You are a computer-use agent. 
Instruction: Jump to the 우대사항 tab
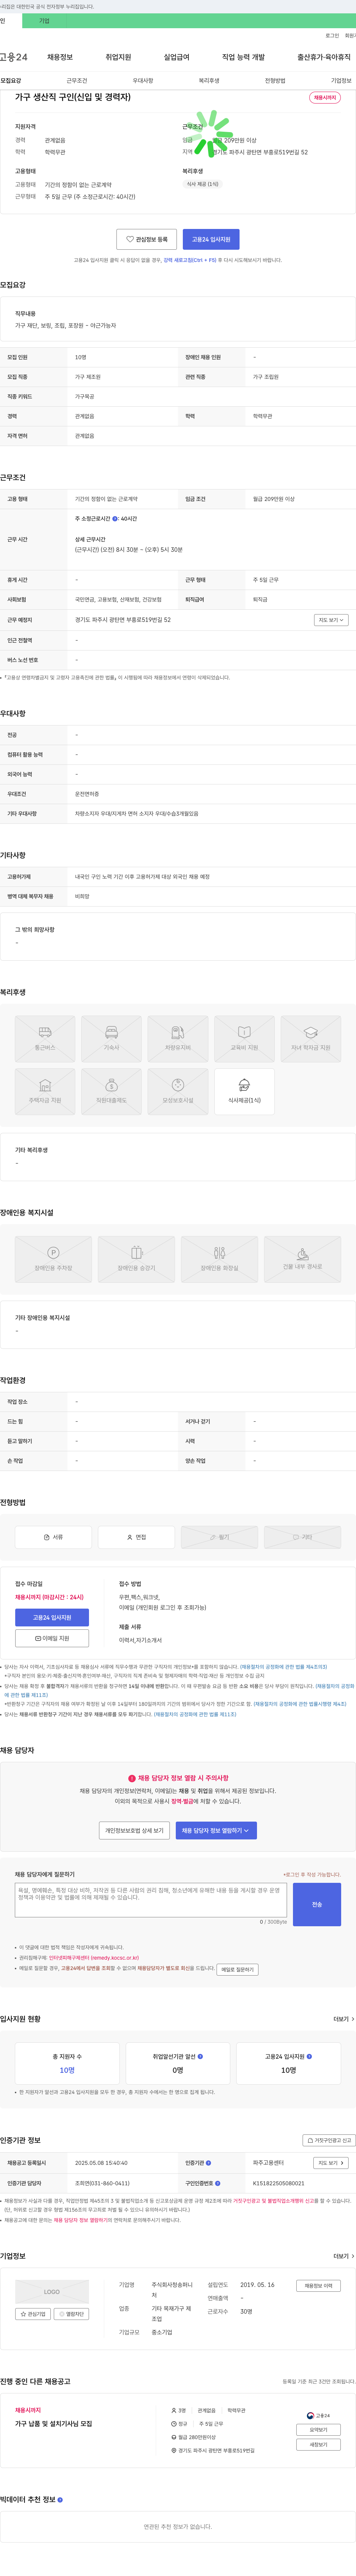click(143, 81)
